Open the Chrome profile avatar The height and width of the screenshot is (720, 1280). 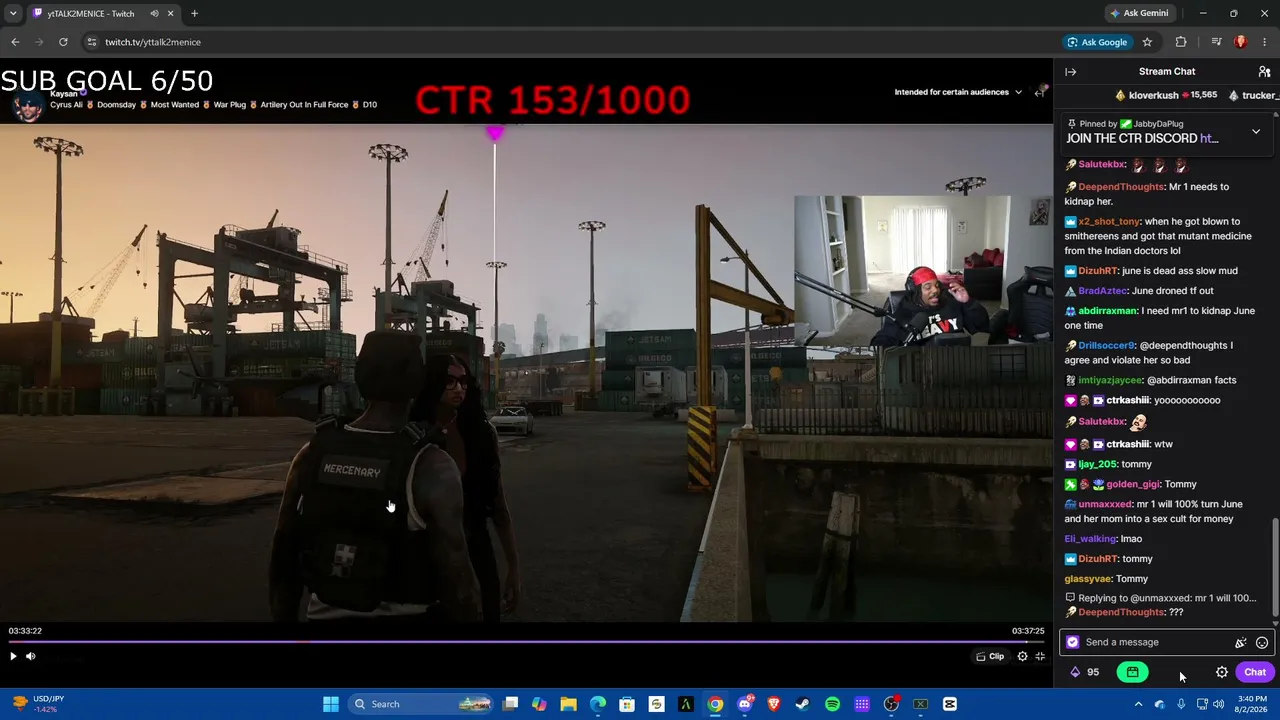coord(1240,42)
